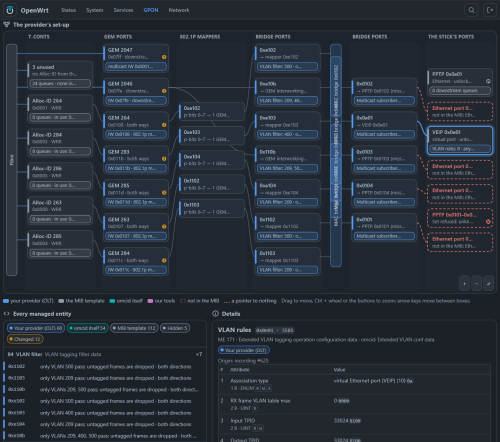The image size is (500, 442).
Task: Open the 8 downstream queues pill
Action: pyautogui.click(x=460, y=90)
